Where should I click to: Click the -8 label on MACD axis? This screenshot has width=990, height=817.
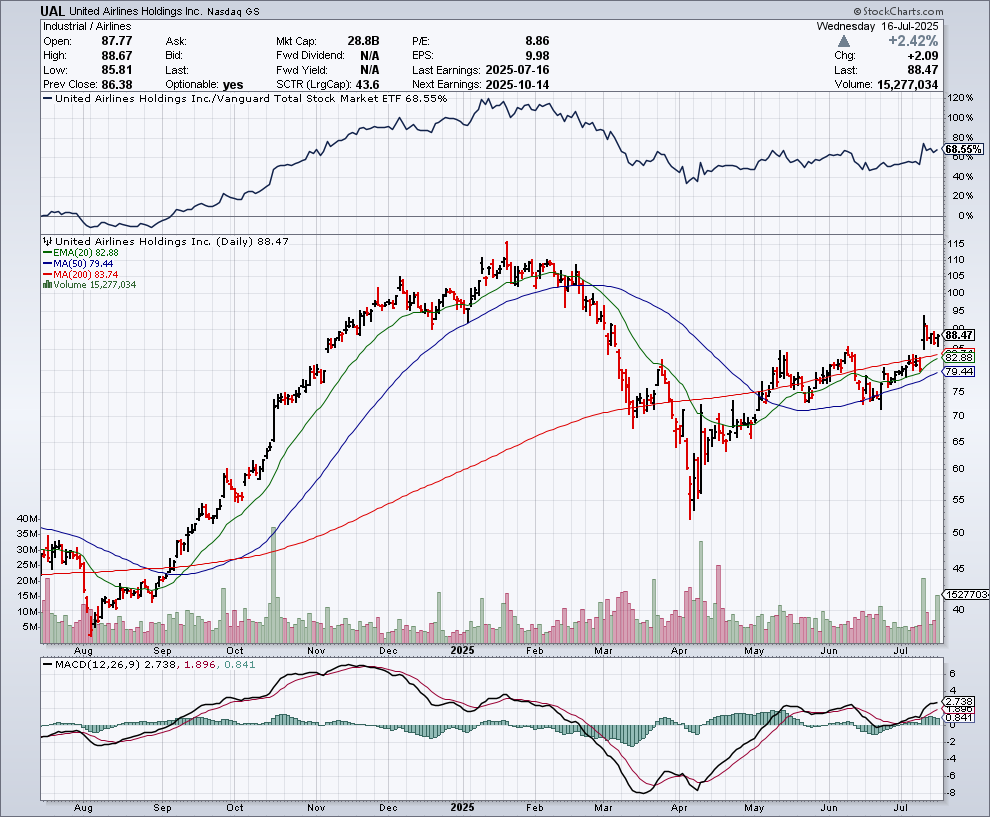click(x=953, y=793)
